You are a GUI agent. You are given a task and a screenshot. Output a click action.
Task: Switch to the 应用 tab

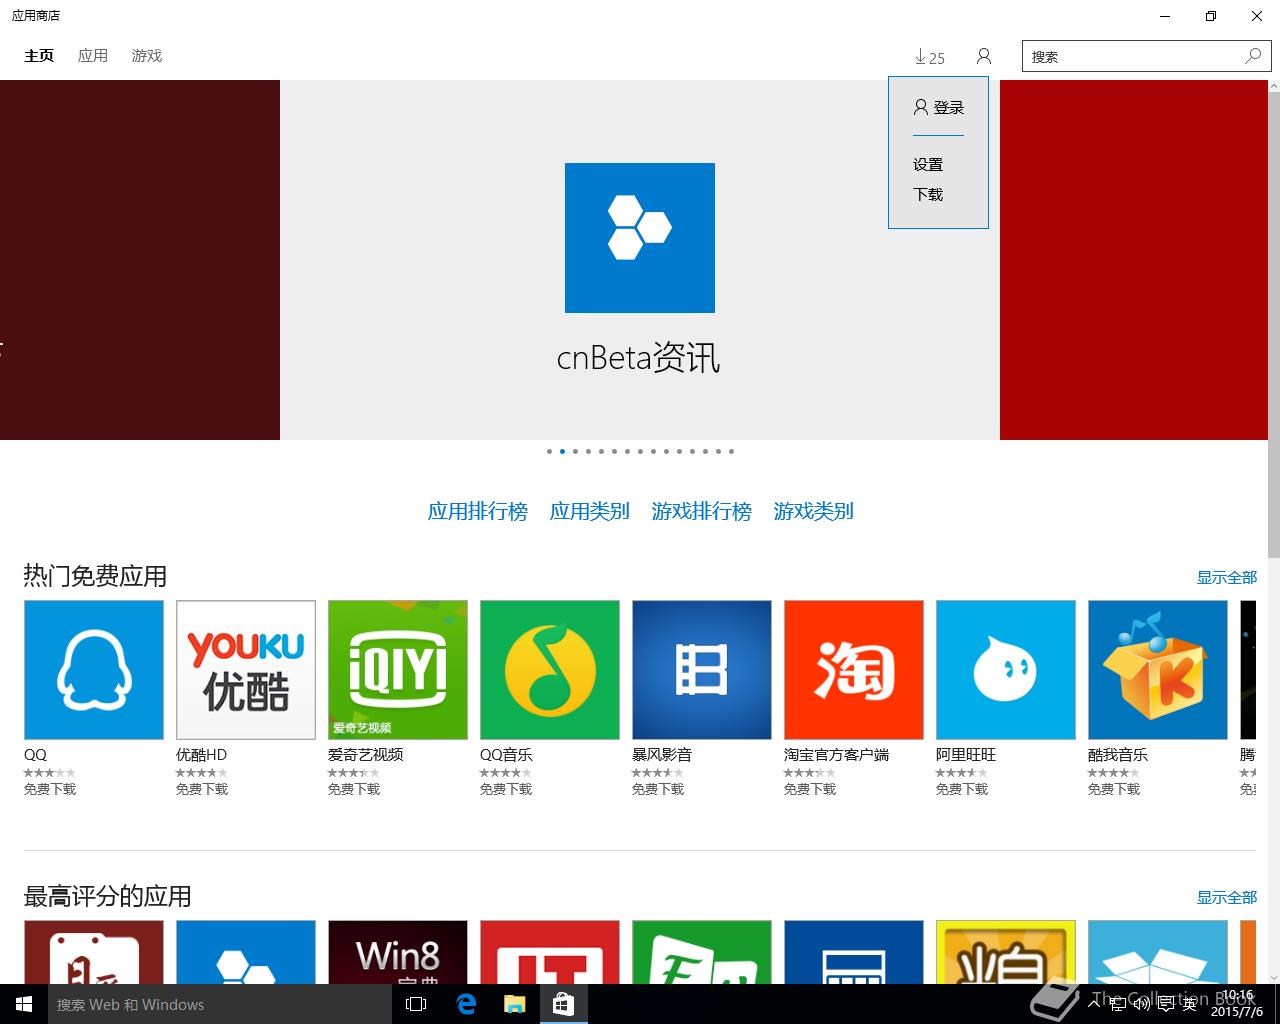(93, 56)
